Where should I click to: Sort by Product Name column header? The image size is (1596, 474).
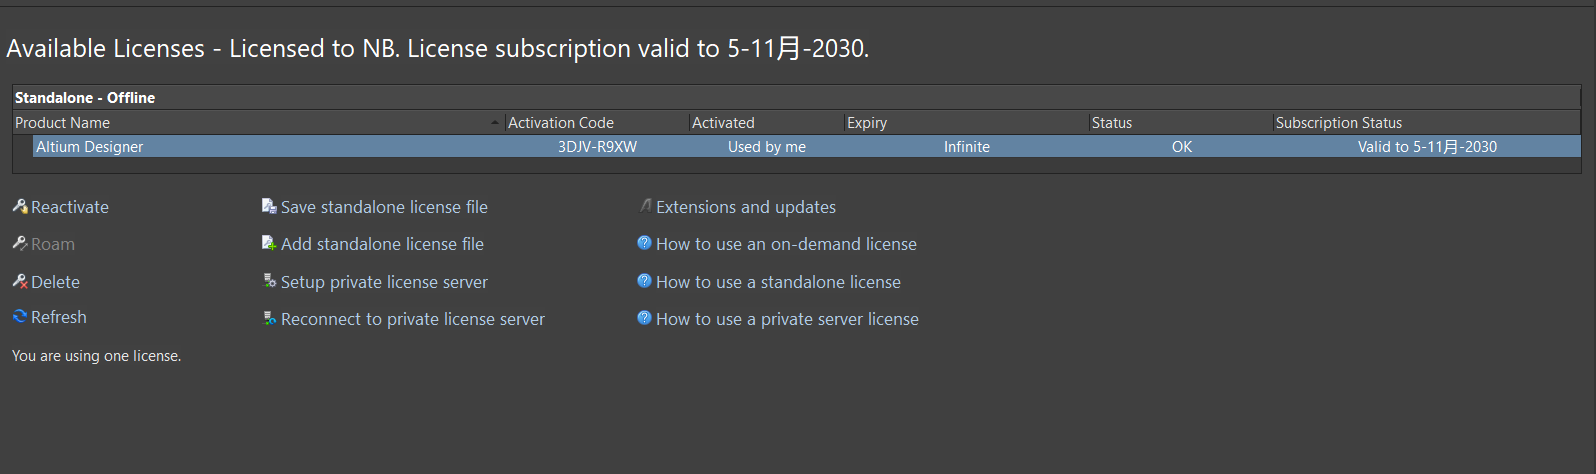258,122
